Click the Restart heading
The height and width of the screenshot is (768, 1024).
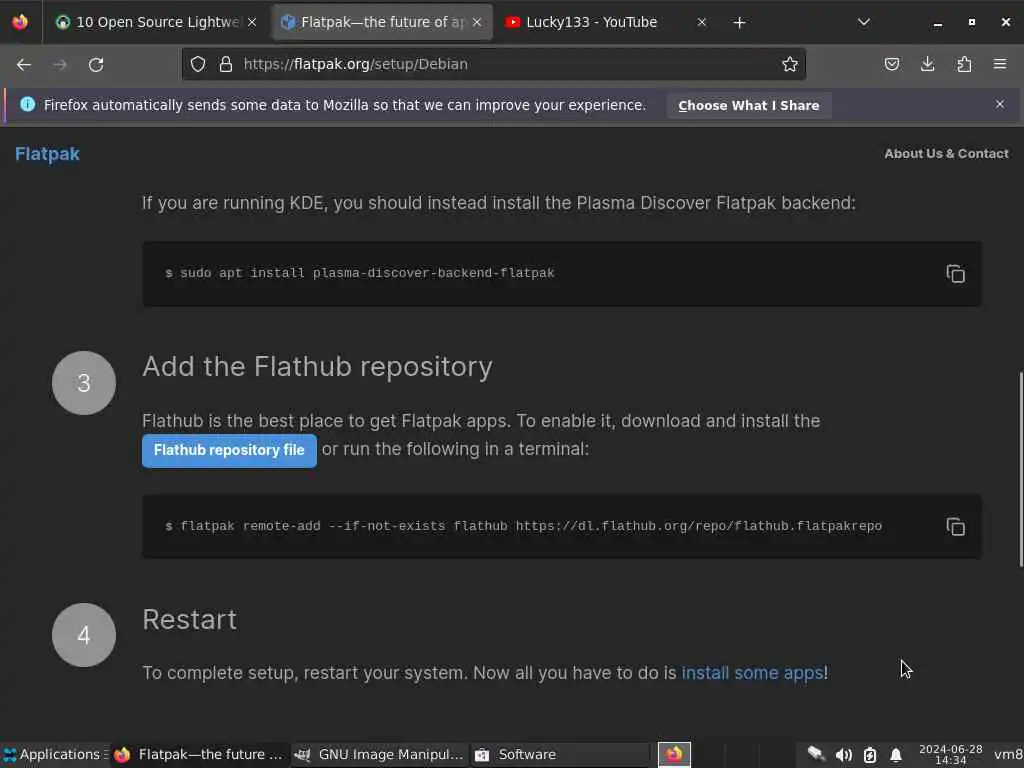coord(189,620)
